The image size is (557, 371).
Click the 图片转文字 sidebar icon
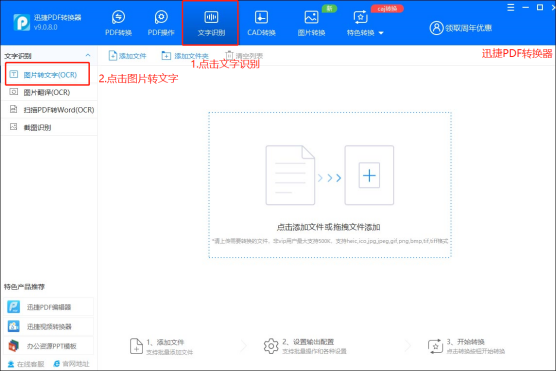click(x=13, y=74)
